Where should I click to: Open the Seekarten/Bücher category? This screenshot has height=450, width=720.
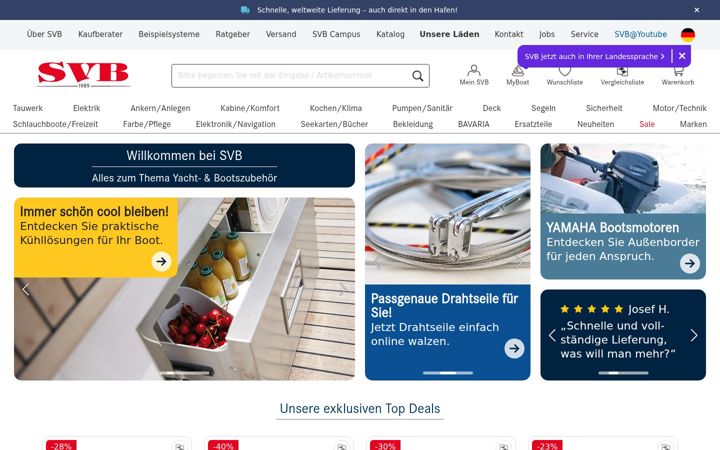[334, 124]
